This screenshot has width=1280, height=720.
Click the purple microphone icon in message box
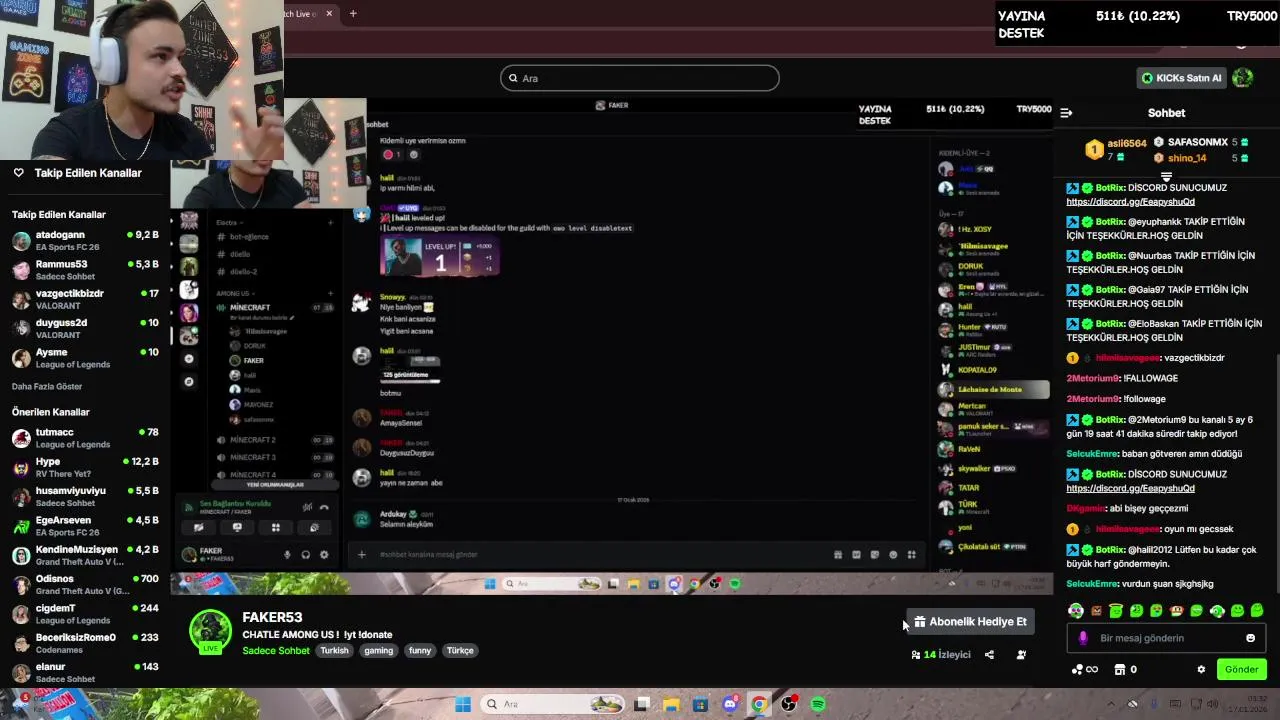[1082, 638]
